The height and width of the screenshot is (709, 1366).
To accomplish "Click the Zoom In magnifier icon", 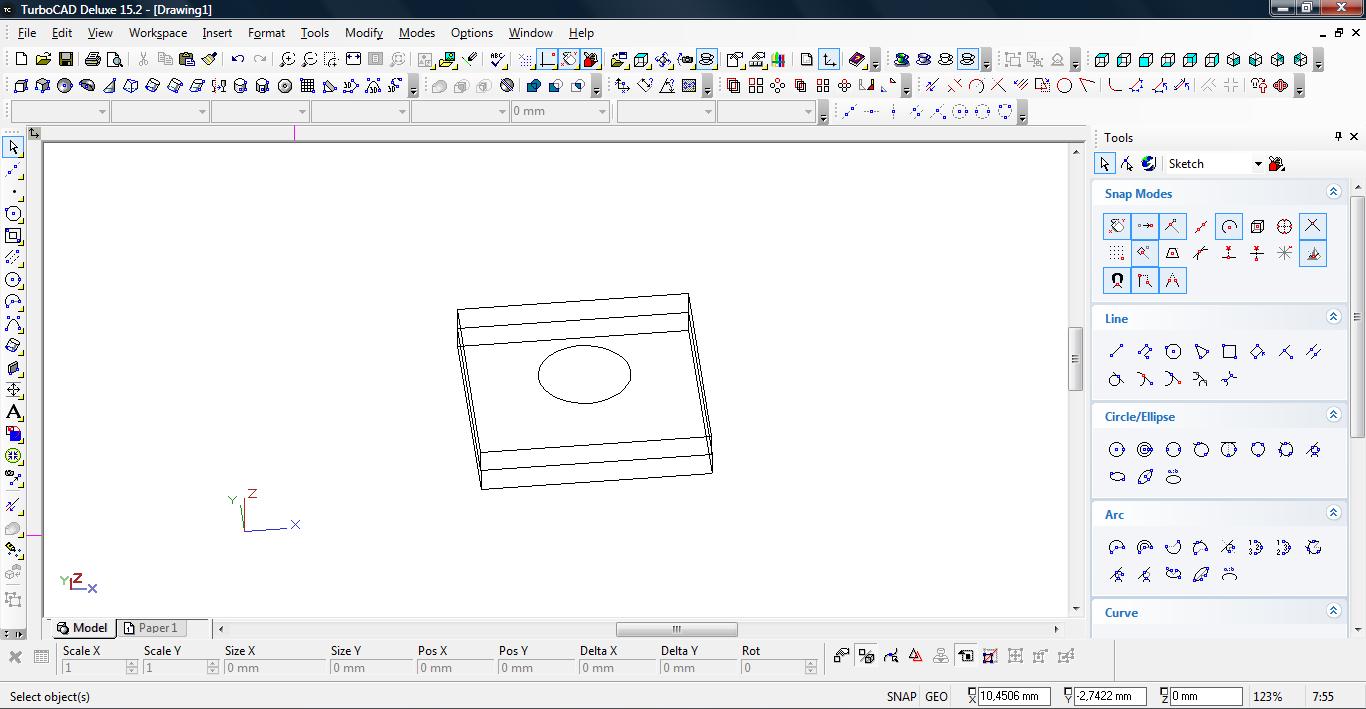I will coord(288,60).
